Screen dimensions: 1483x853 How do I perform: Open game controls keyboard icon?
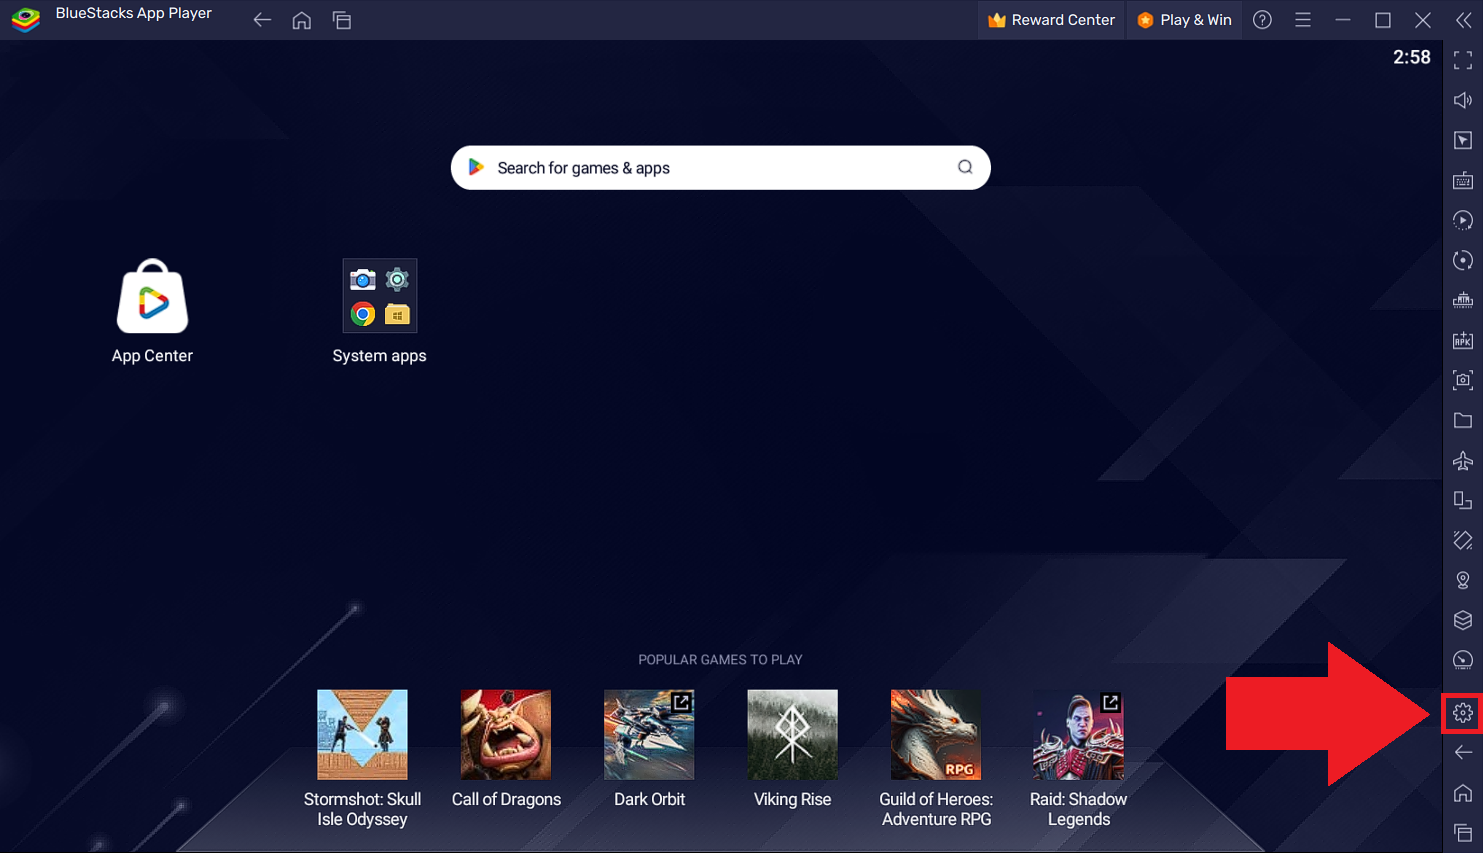tap(1463, 180)
